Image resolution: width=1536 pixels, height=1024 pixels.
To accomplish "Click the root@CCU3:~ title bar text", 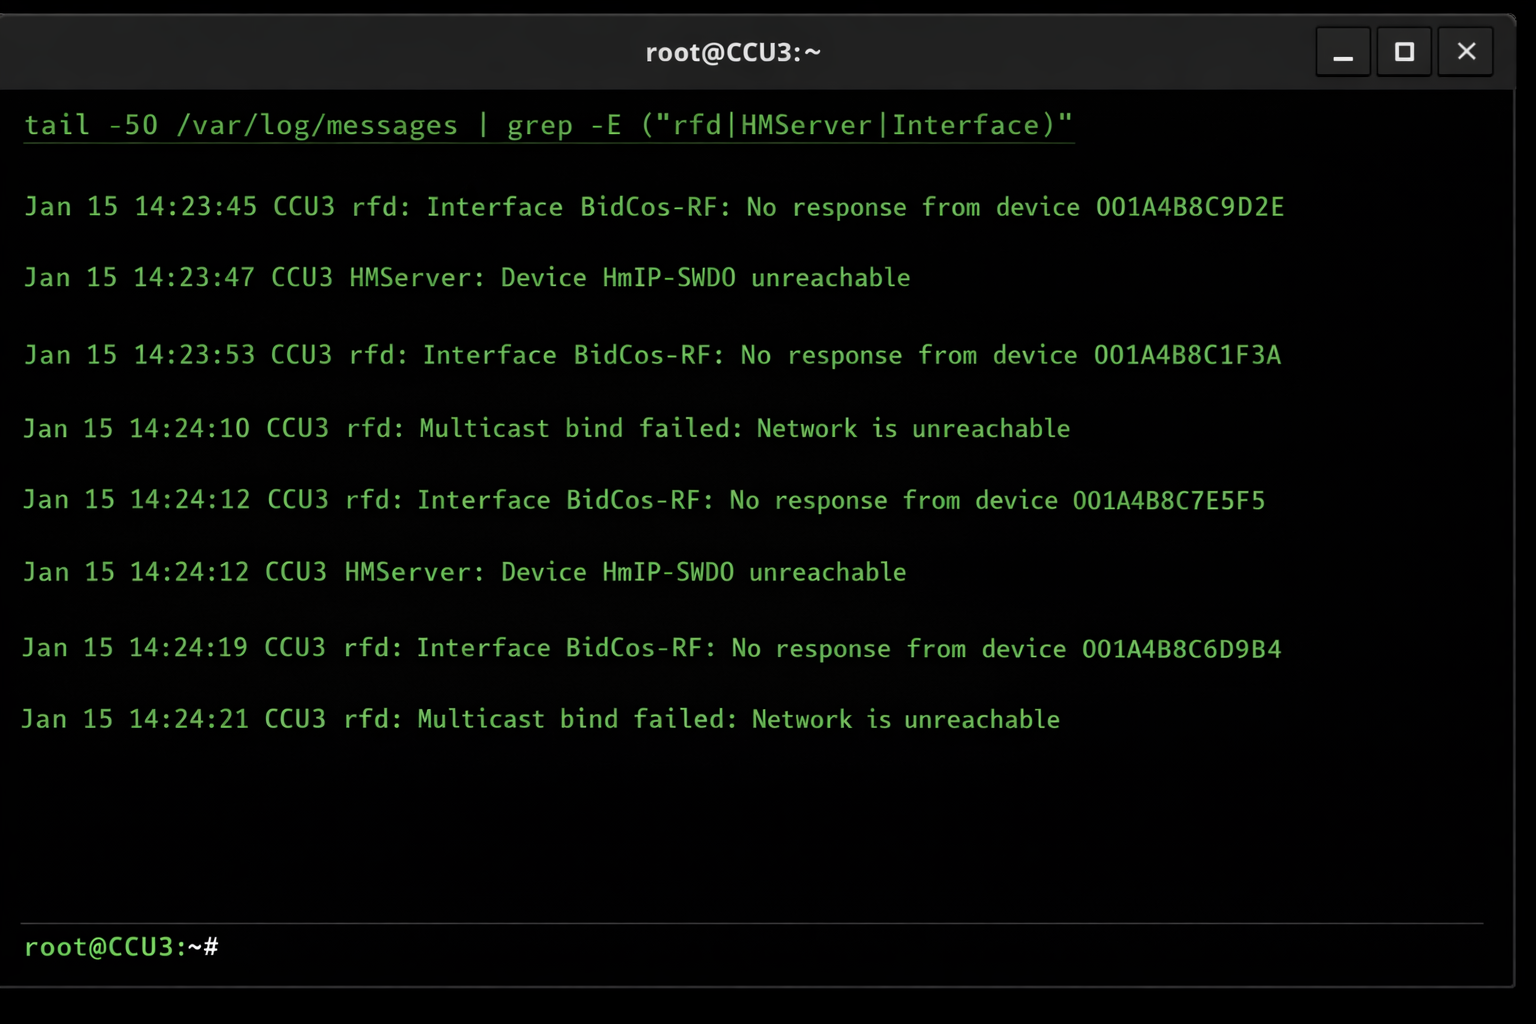I will pyautogui.click(x=733, y=51).
